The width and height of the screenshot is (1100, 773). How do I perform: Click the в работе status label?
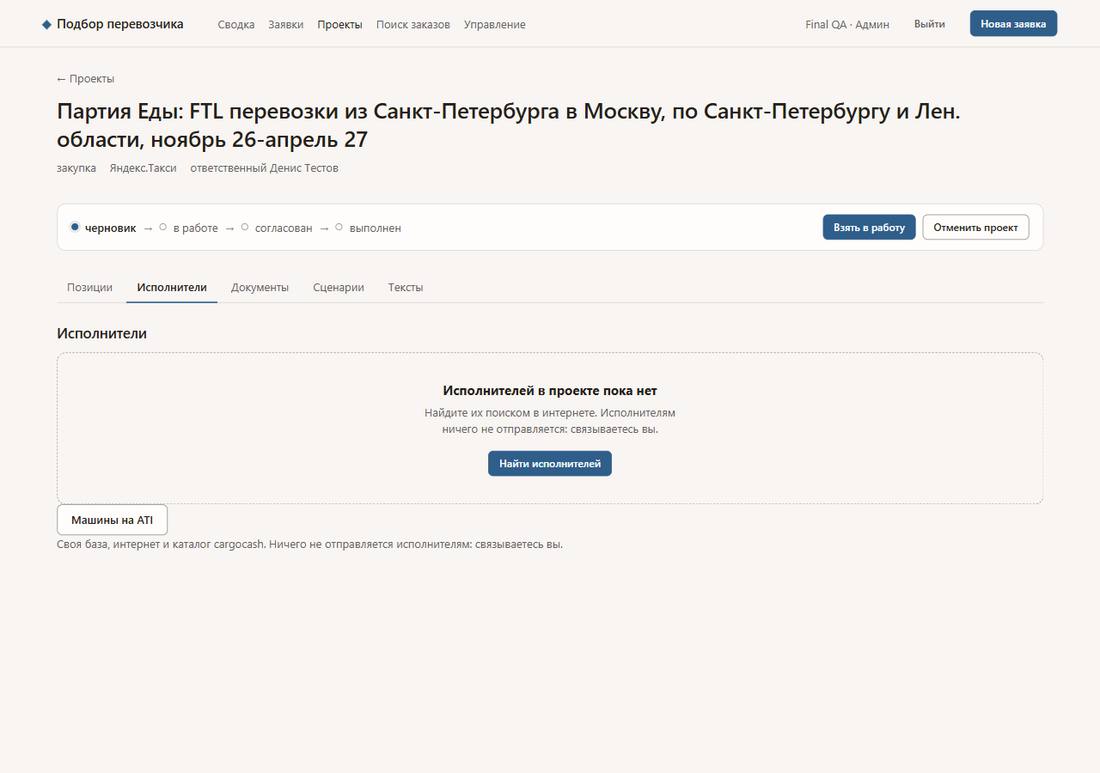(195, 228)
